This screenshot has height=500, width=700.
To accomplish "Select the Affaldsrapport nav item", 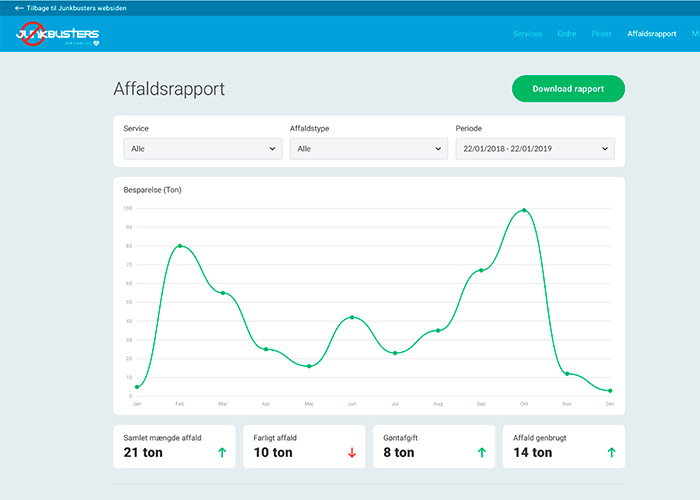I will (x=651, y=34).
